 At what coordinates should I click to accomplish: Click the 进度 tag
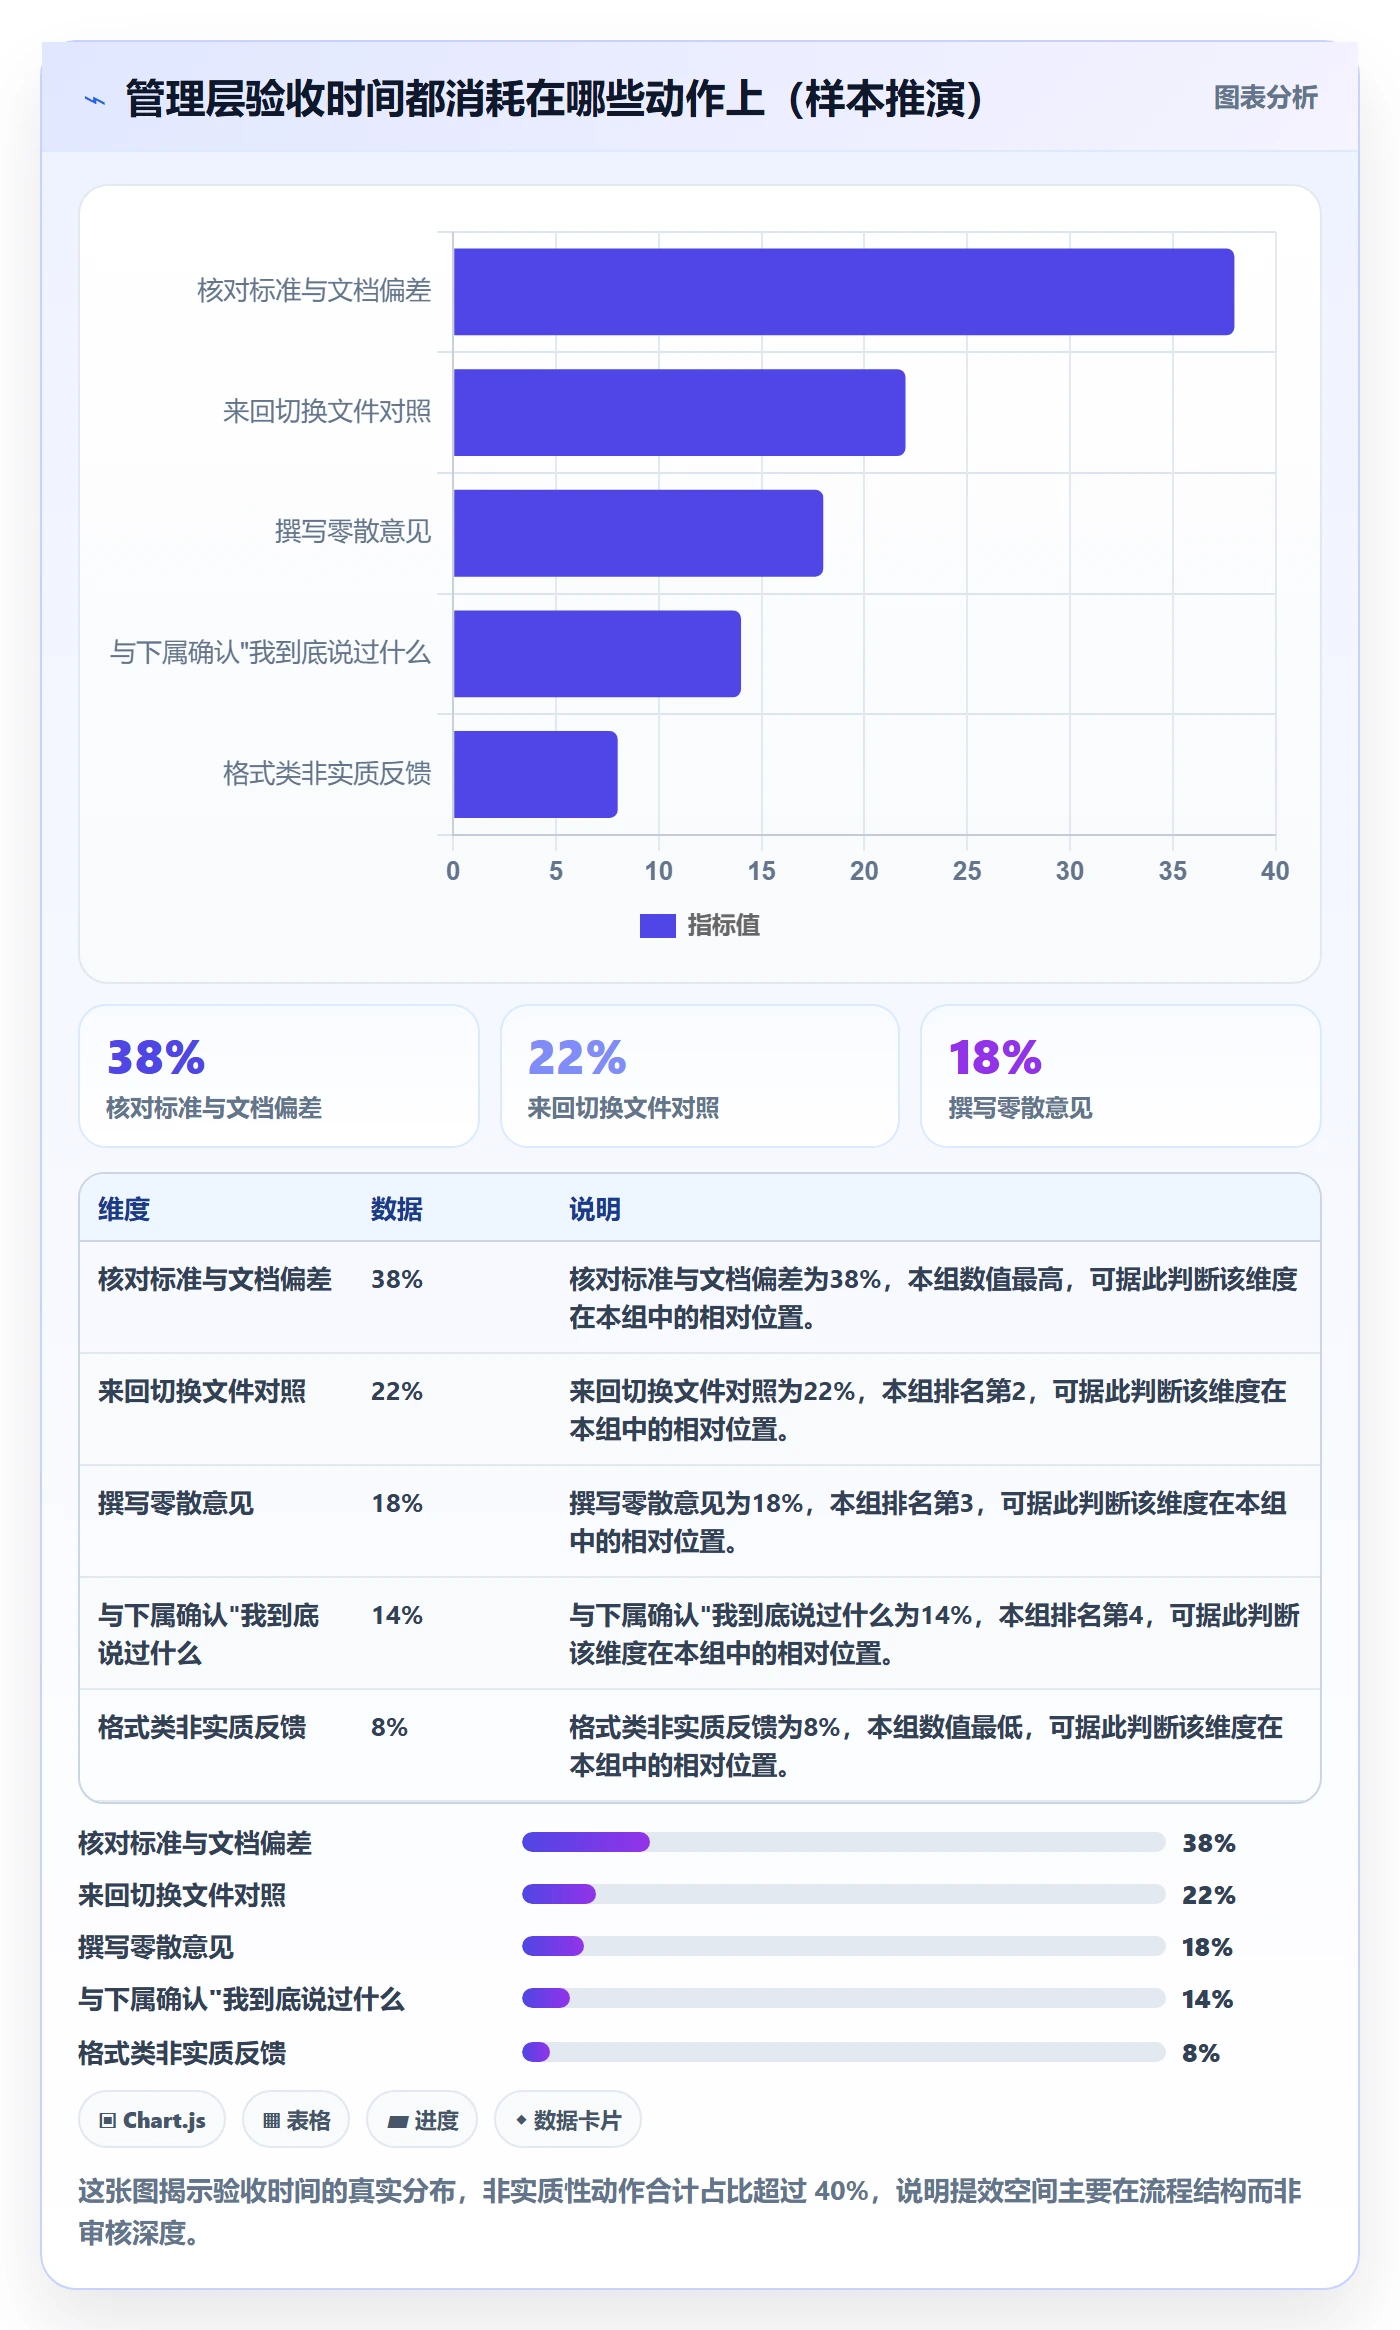[x=422, y=2120]
